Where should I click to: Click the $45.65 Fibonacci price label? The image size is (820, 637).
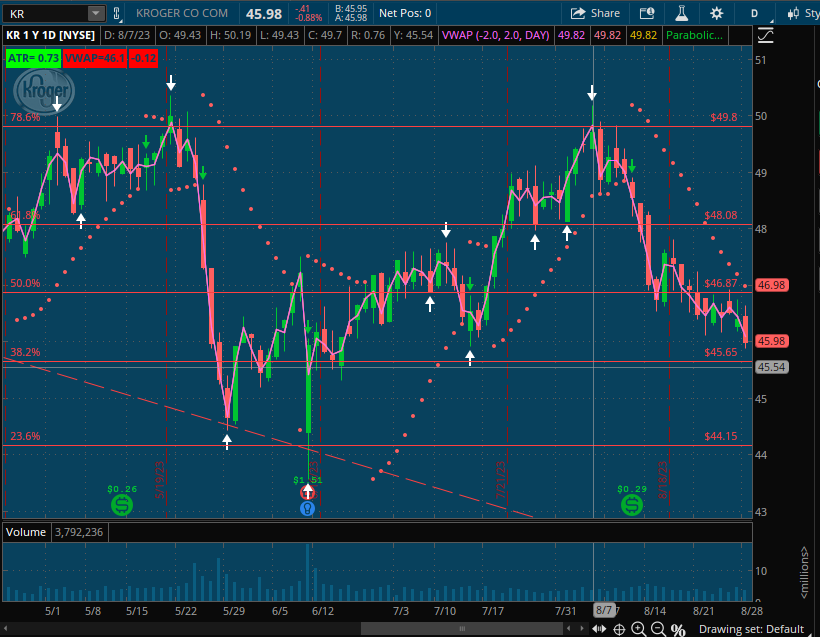coord(721,352)
